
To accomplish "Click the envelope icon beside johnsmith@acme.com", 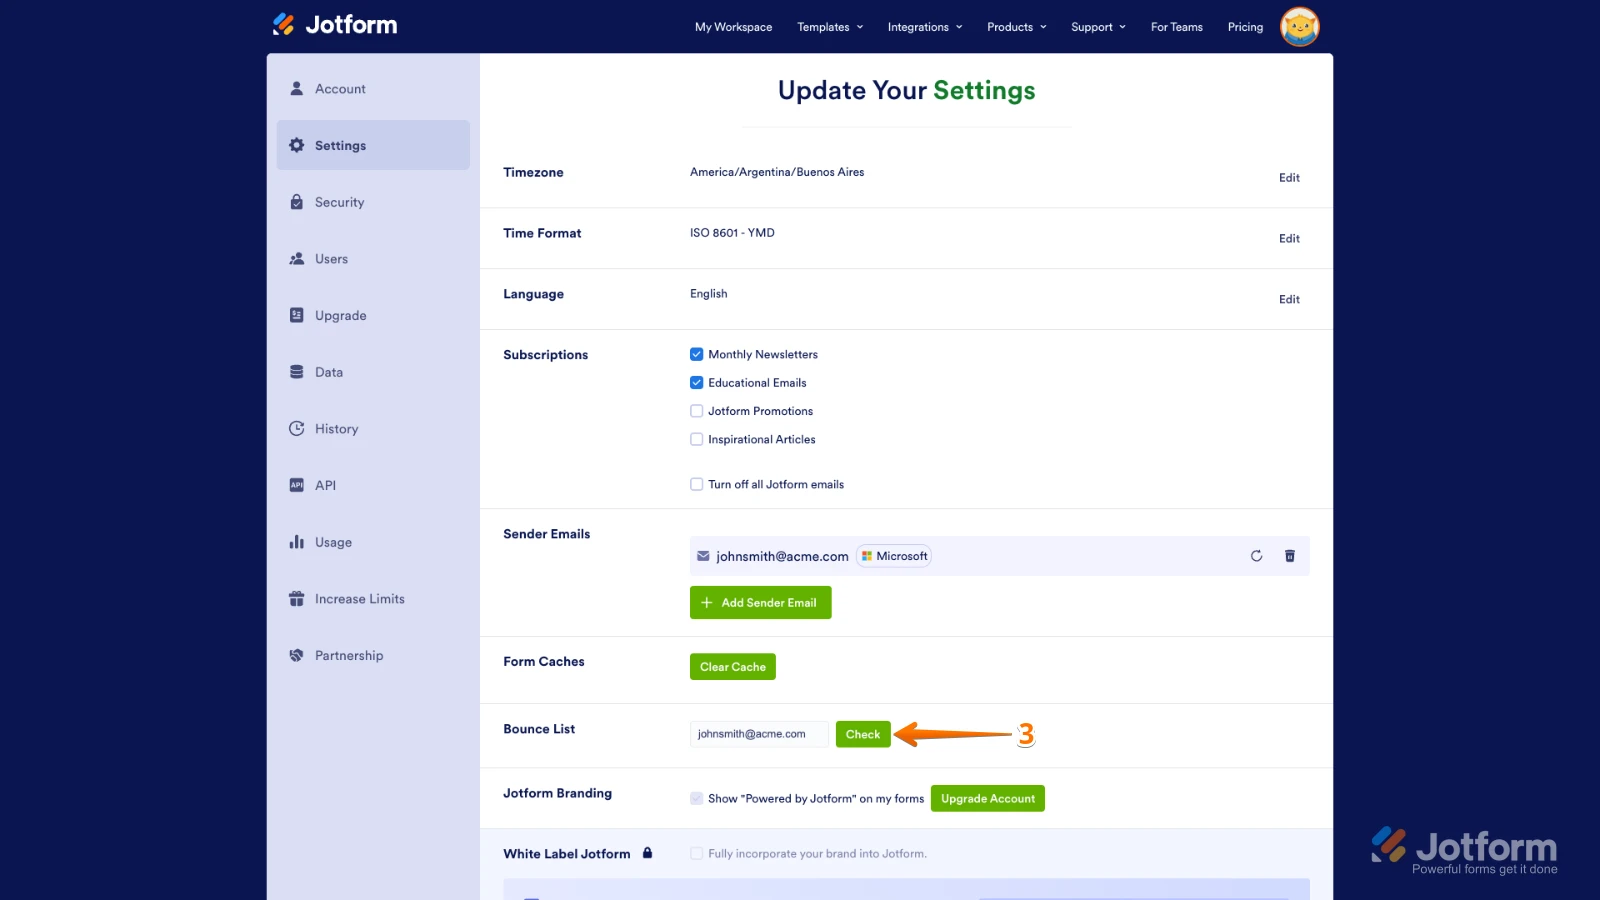I will [703, 556].
